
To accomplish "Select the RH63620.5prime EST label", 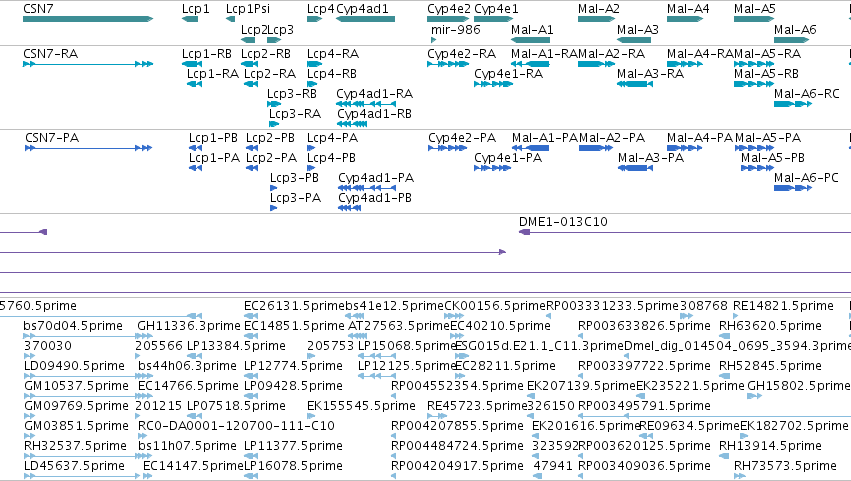I will click(x=770, y=326).
